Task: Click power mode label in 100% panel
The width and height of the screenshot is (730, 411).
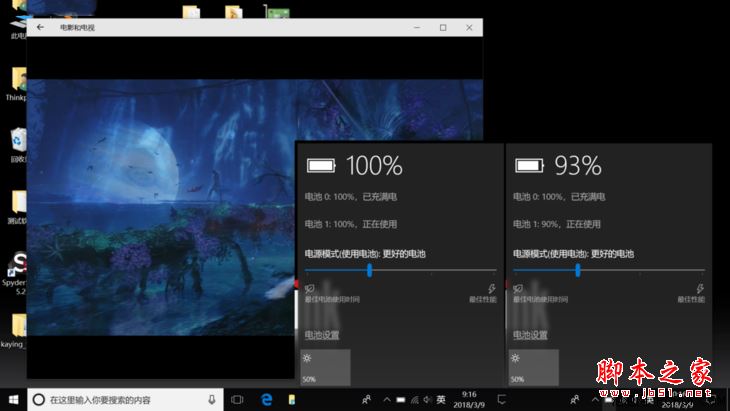Action: [365, 254]
